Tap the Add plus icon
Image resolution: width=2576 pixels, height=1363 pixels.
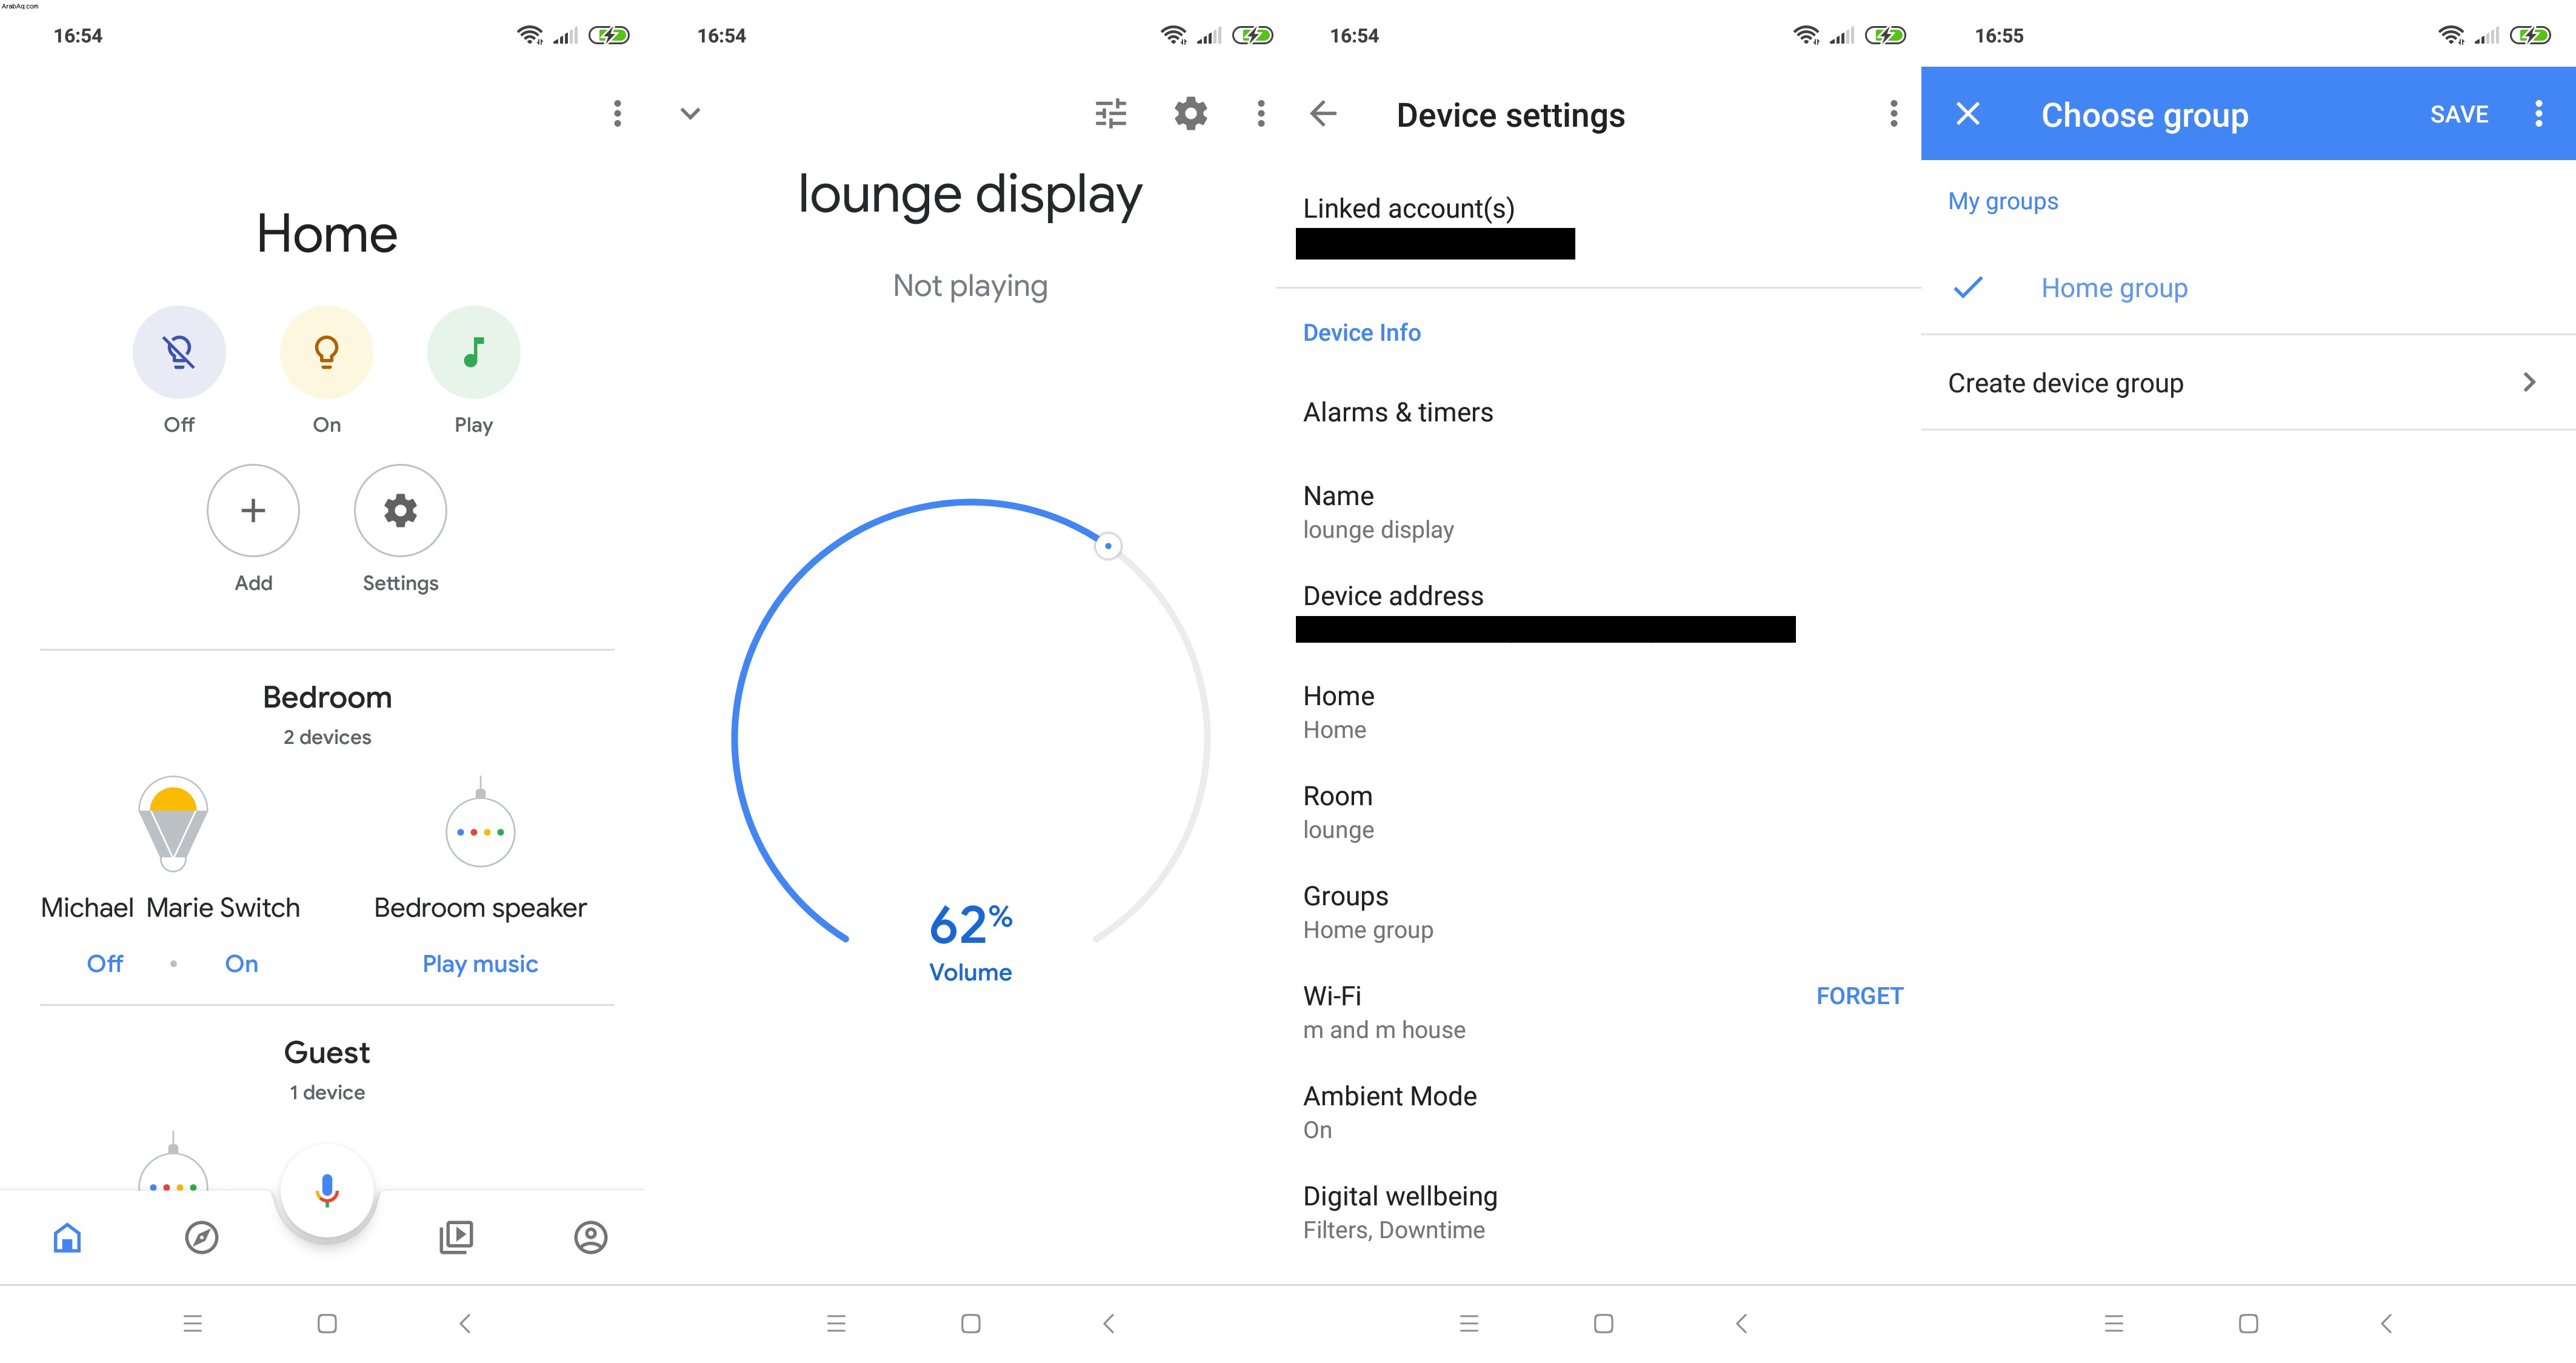(x=253, y=510)
